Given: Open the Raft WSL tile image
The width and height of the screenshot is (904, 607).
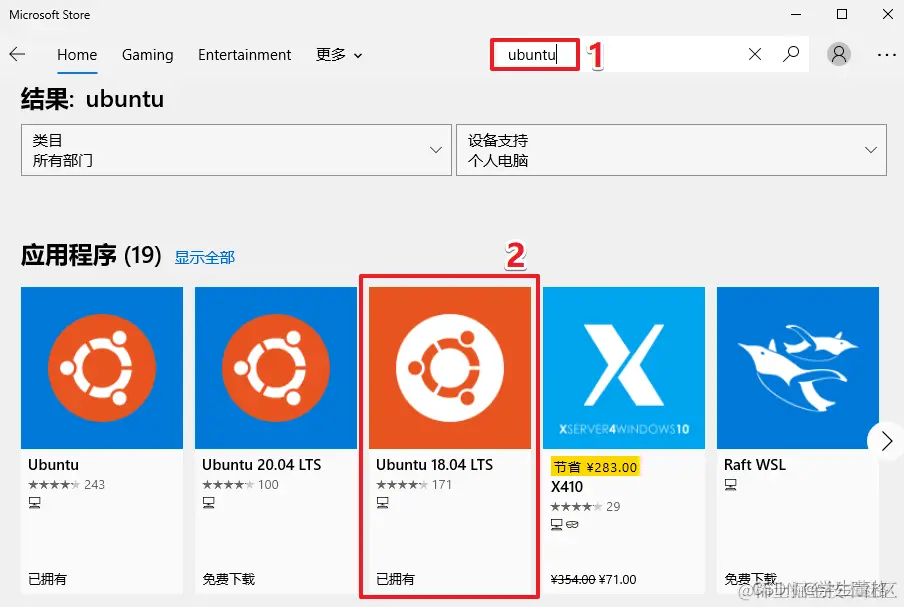Looking at the screenshot, I should (798, 368).
